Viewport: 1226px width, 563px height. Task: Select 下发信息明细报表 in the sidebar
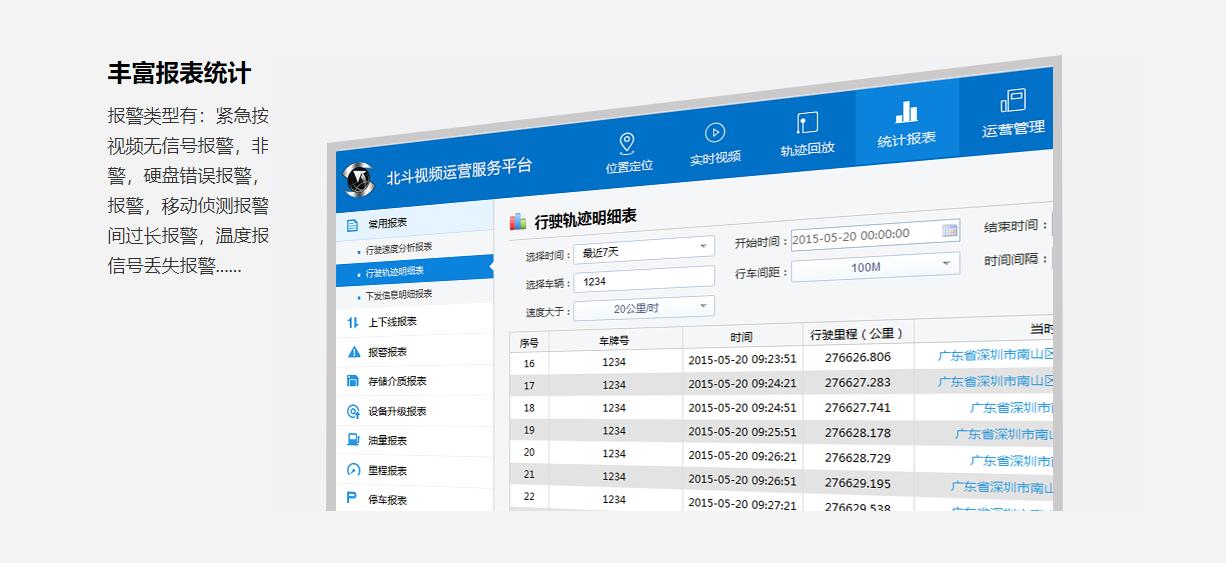(x=399, y=295)
